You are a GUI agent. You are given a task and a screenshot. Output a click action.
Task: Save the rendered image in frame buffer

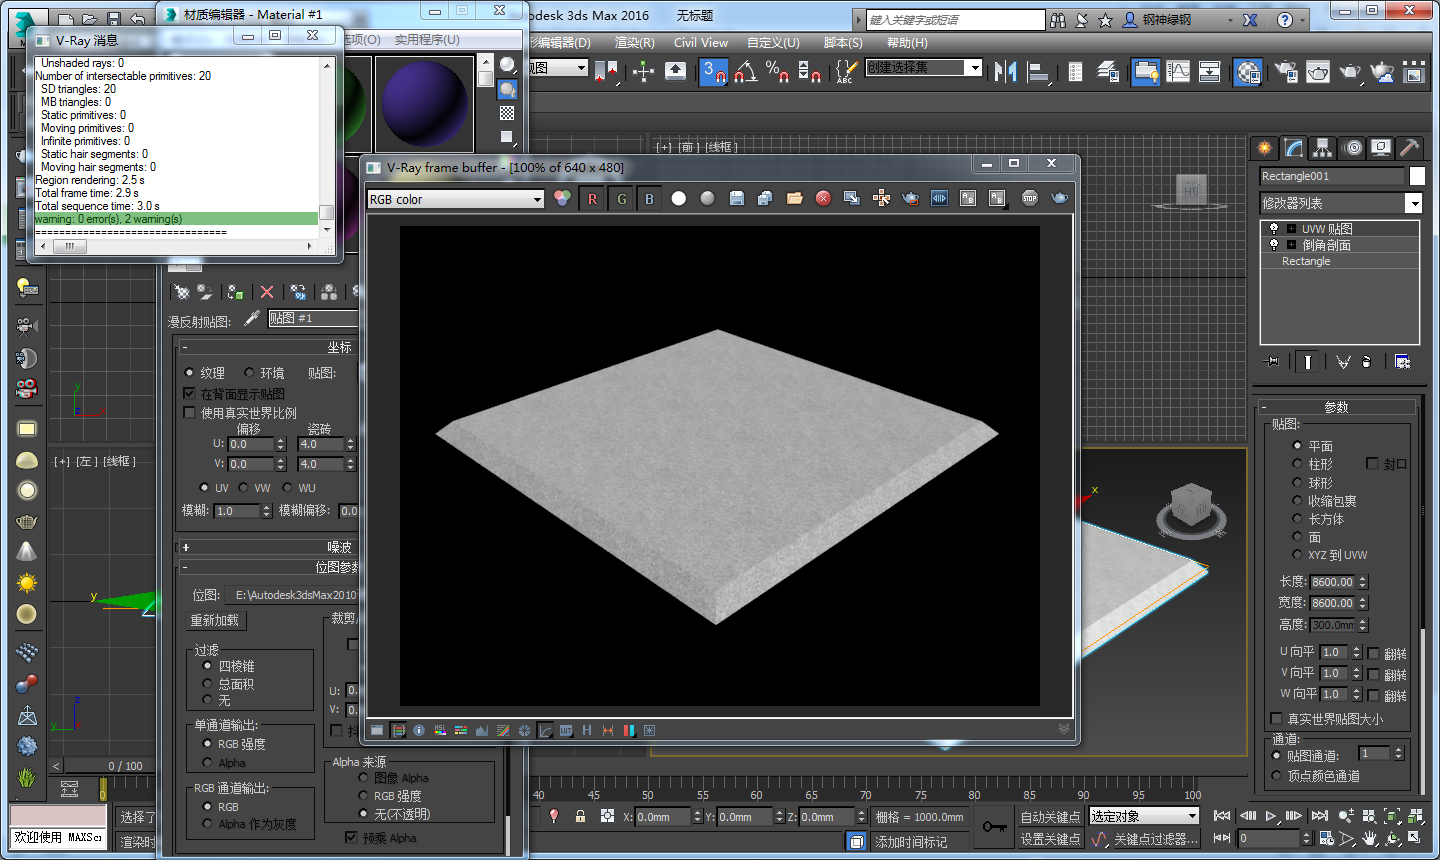(x=736, y=199)
